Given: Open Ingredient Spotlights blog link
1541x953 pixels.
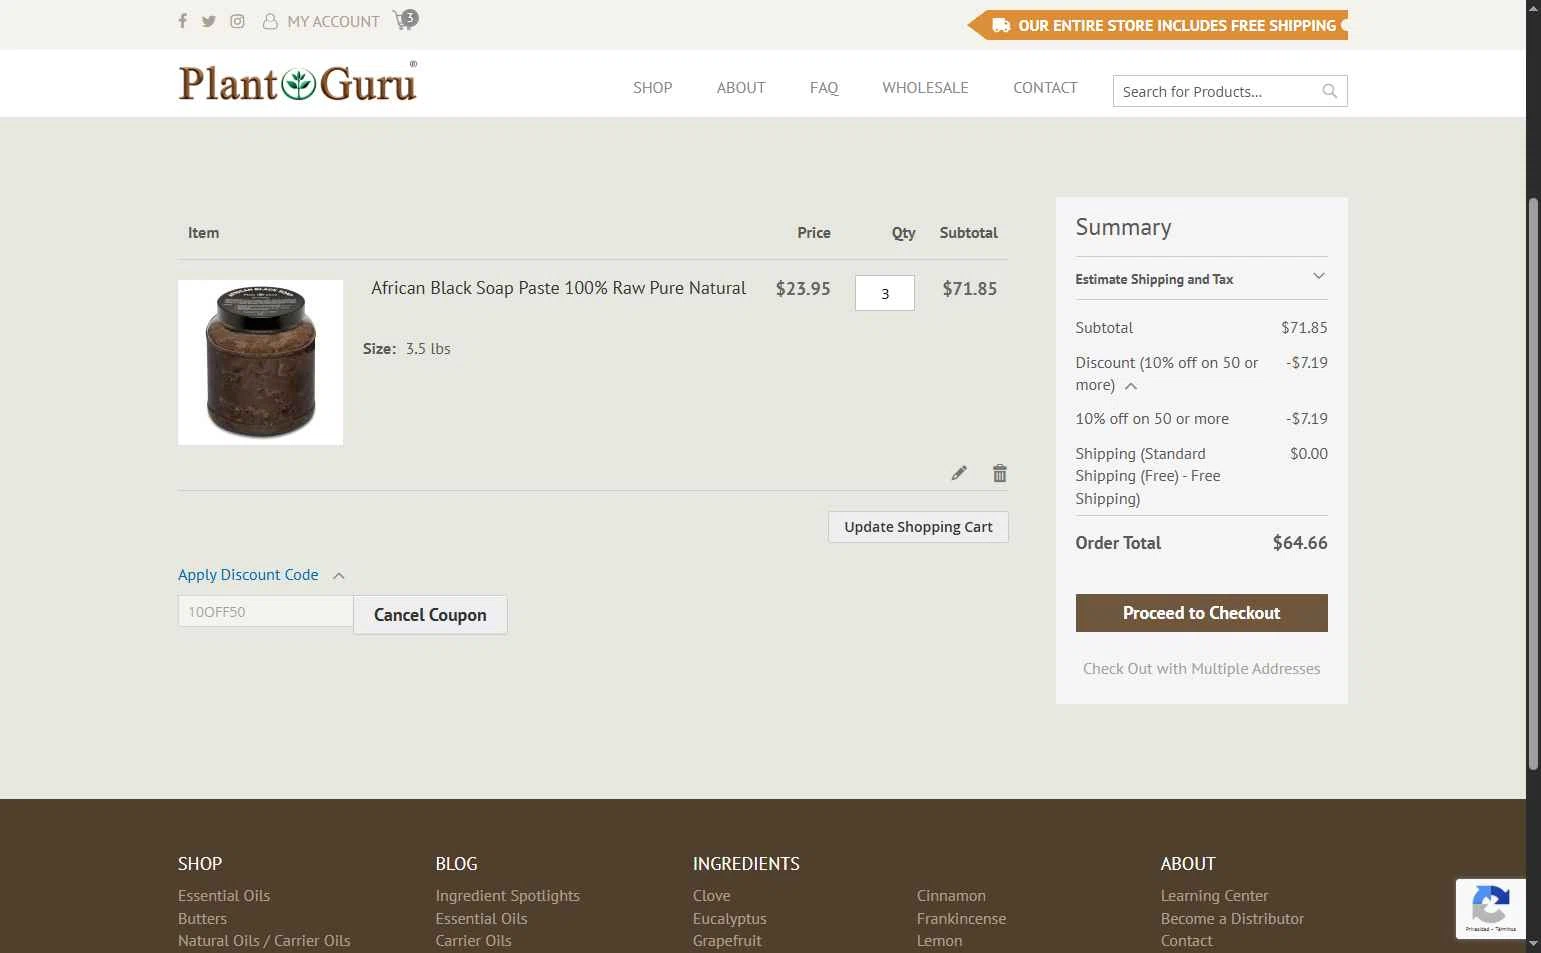Looking at the screenshot, I should (x=507, y=896).
